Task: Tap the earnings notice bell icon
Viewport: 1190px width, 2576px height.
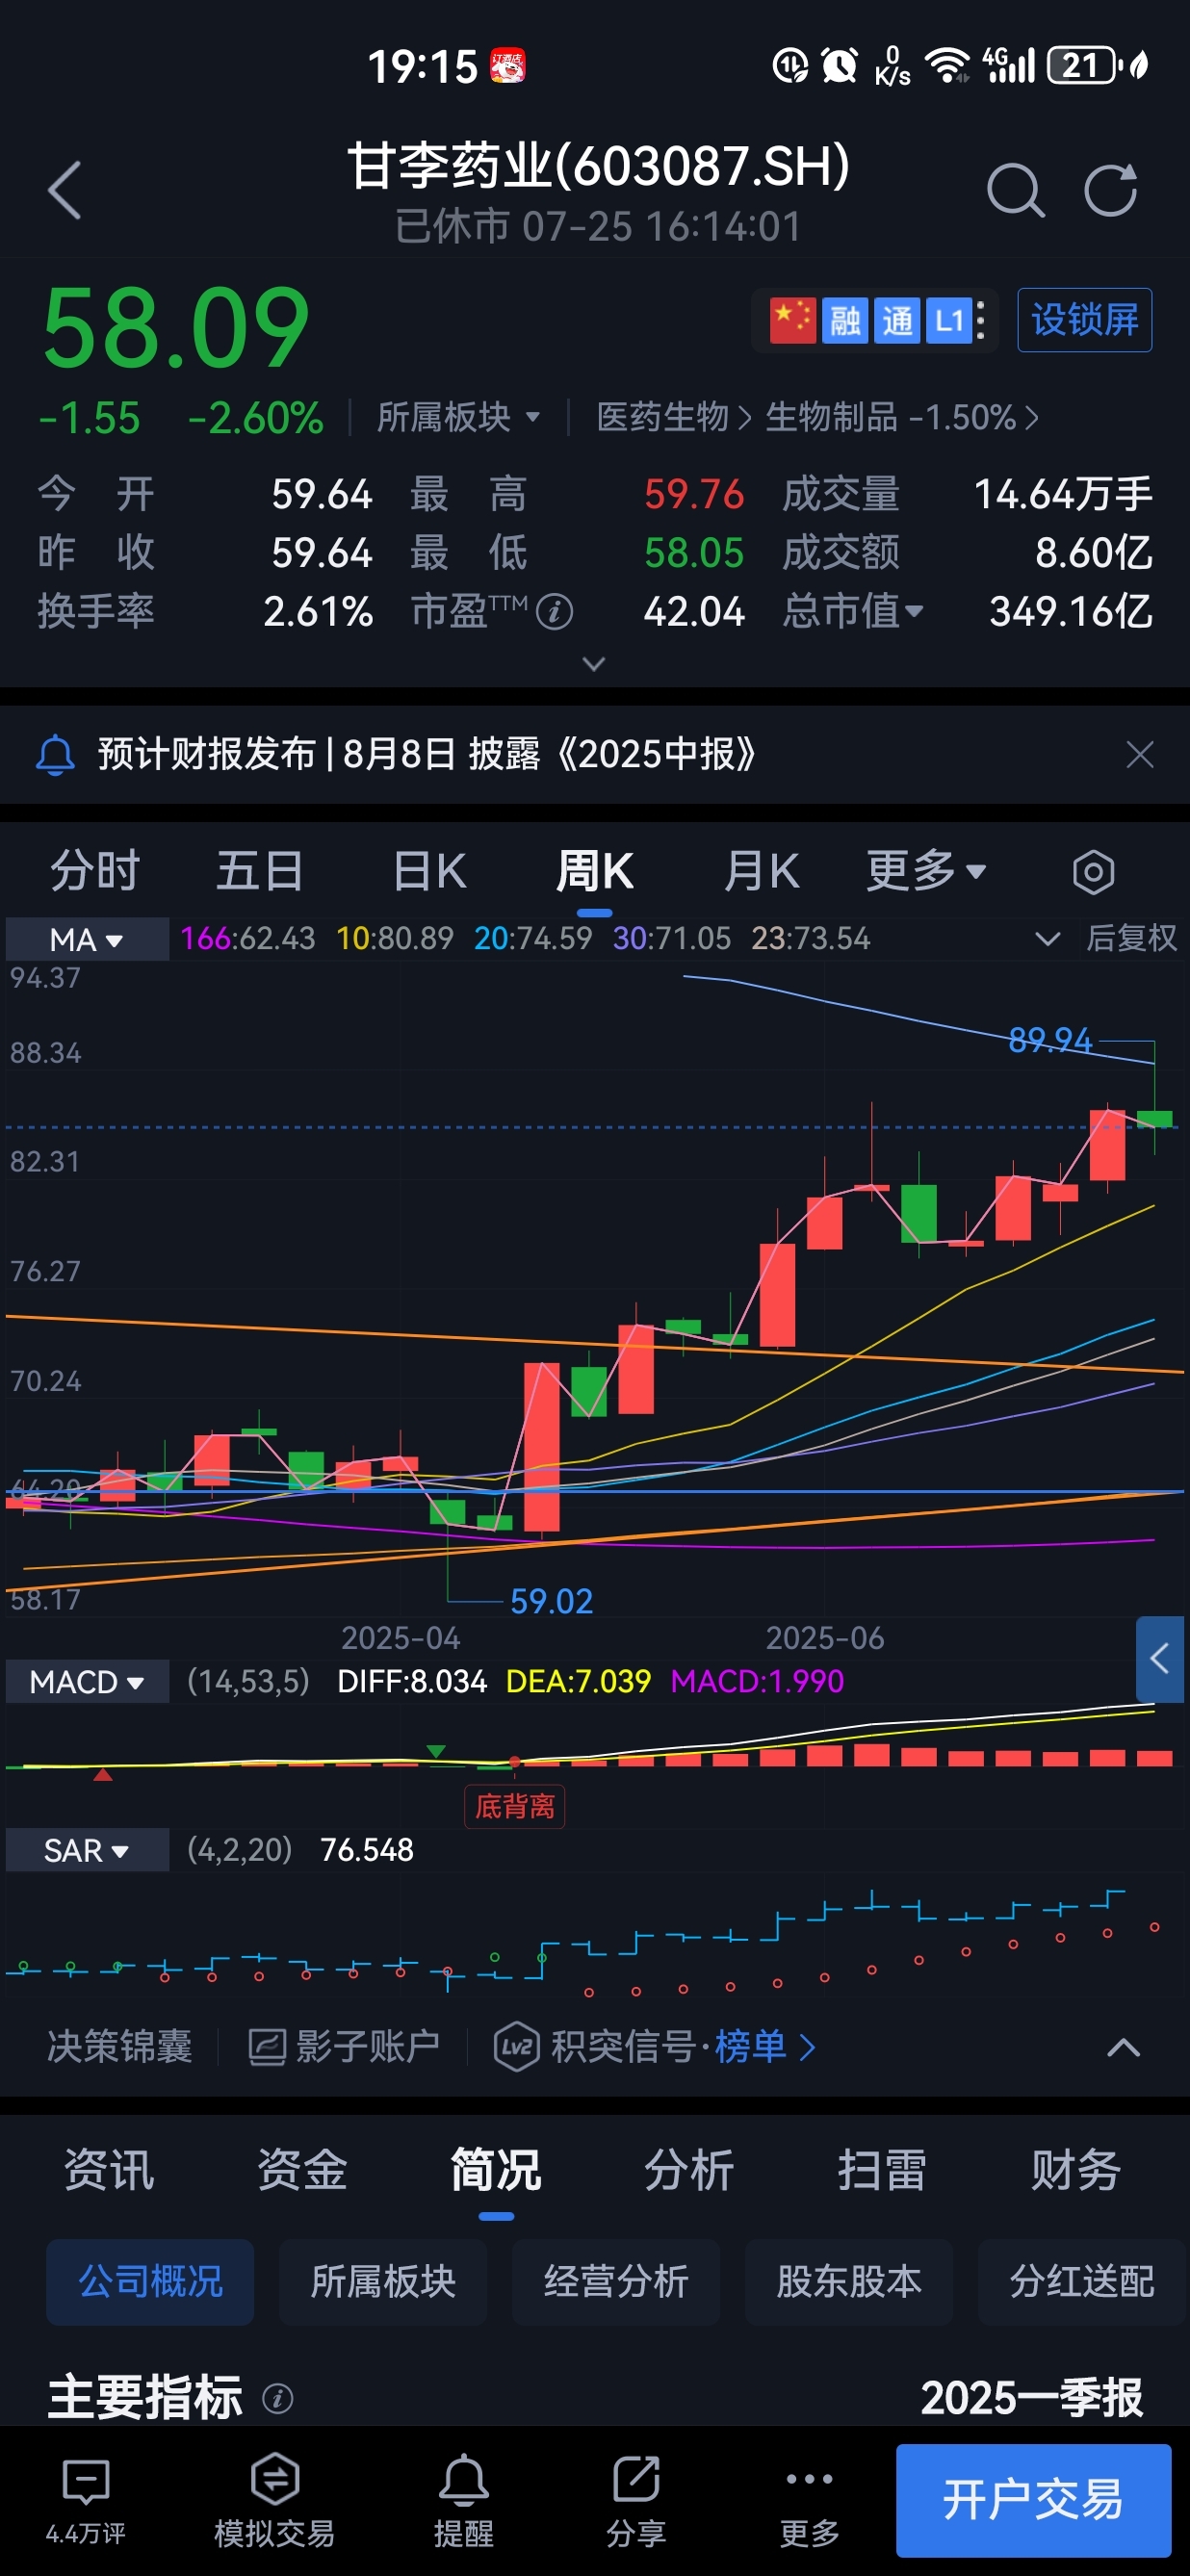Action: 55,754
